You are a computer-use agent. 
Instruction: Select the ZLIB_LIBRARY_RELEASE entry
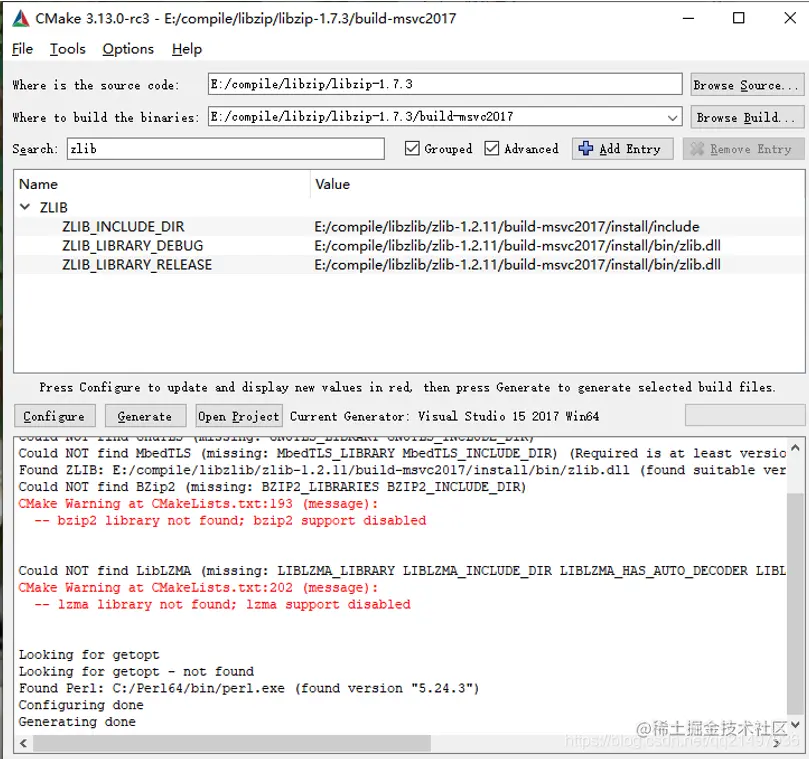[x=137, y=265]
